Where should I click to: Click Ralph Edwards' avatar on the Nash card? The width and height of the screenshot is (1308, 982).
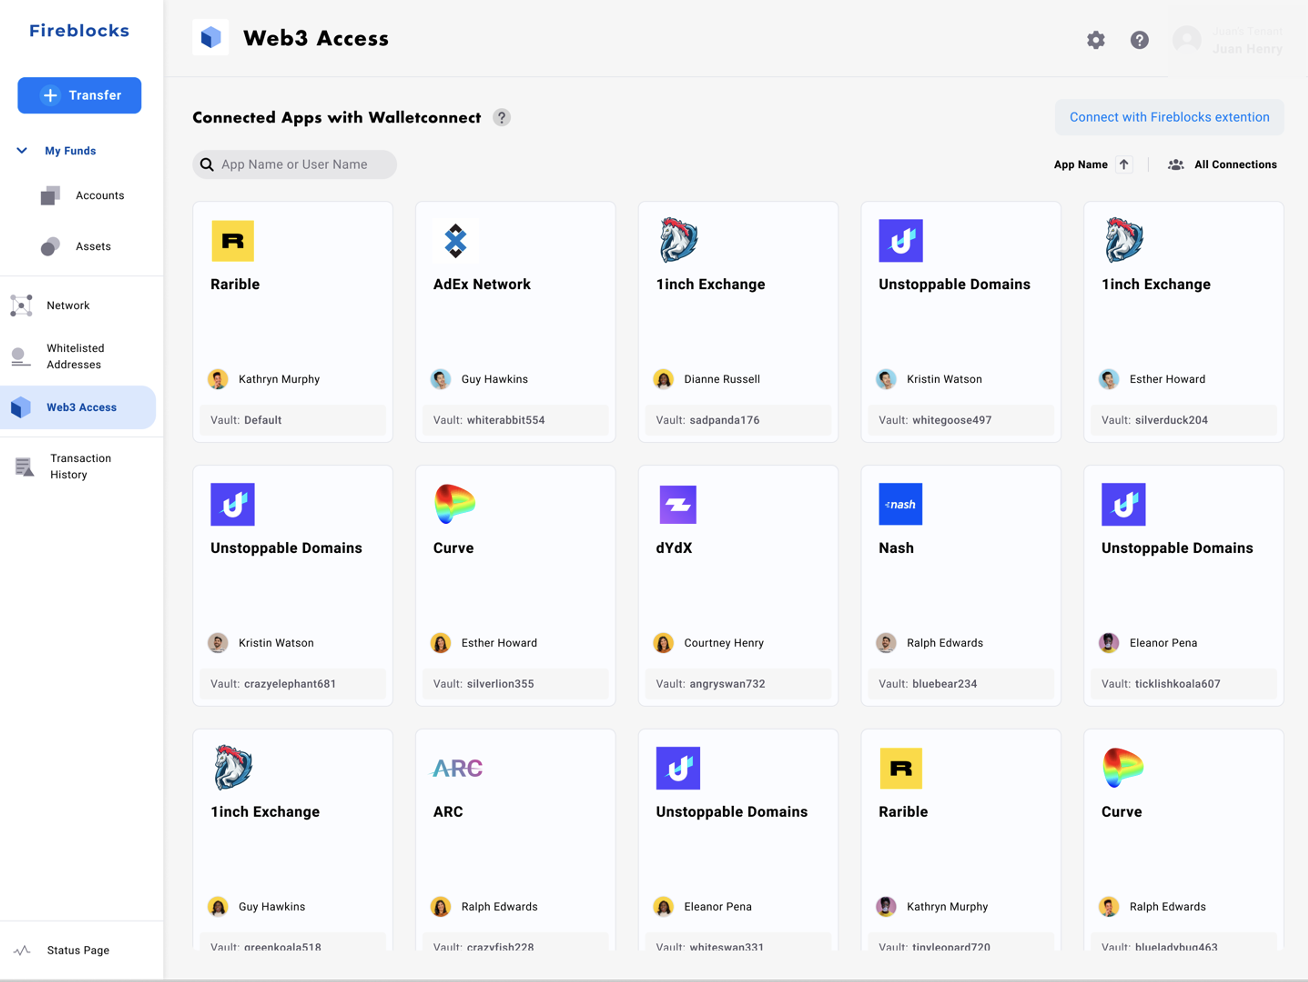point(886,643)
